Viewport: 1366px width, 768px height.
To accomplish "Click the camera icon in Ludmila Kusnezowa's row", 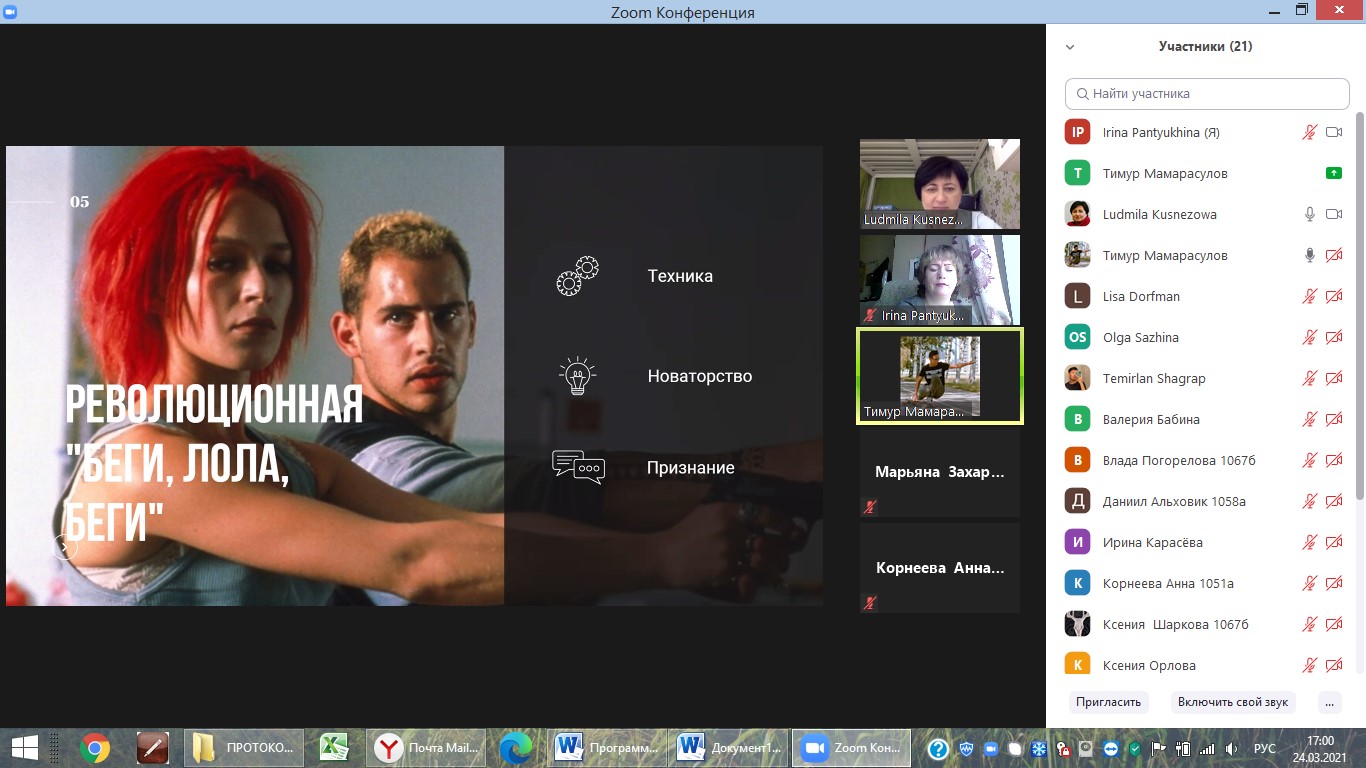I will (1333, 214).
